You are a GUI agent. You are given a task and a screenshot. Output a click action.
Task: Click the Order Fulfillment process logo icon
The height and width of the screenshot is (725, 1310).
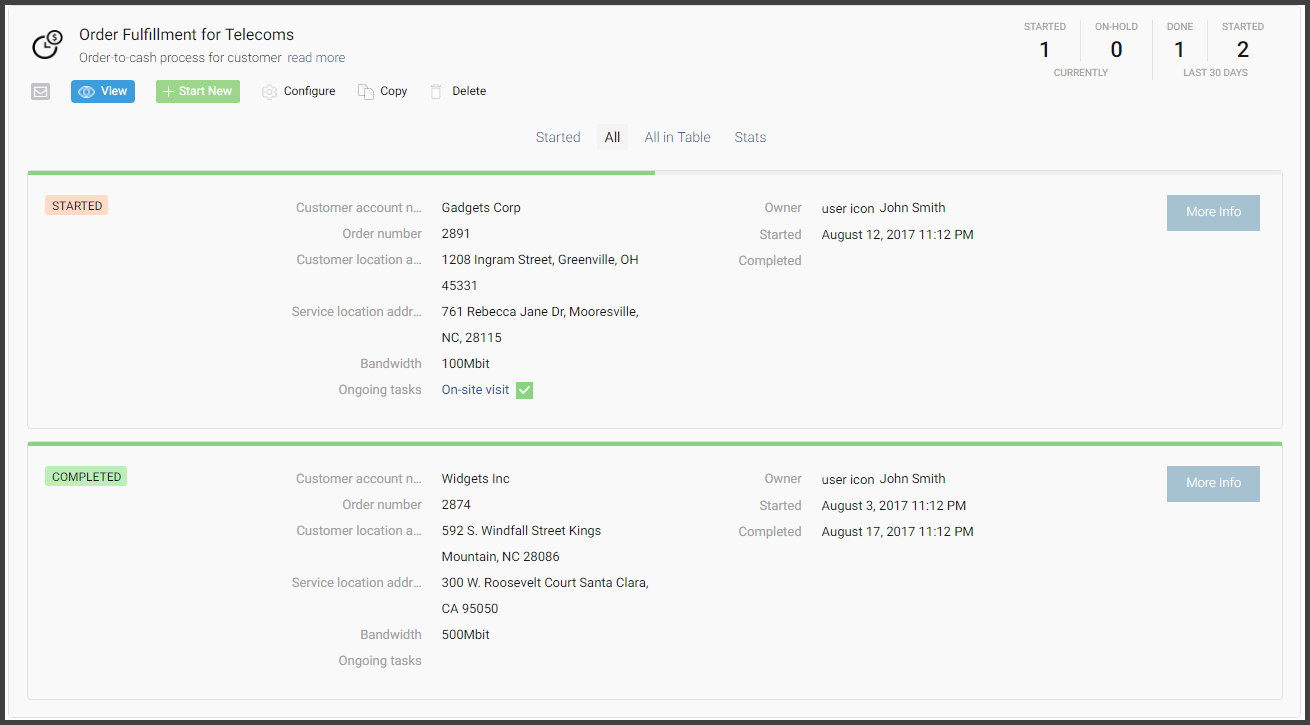pyautogui.click(x=46, y=45)
